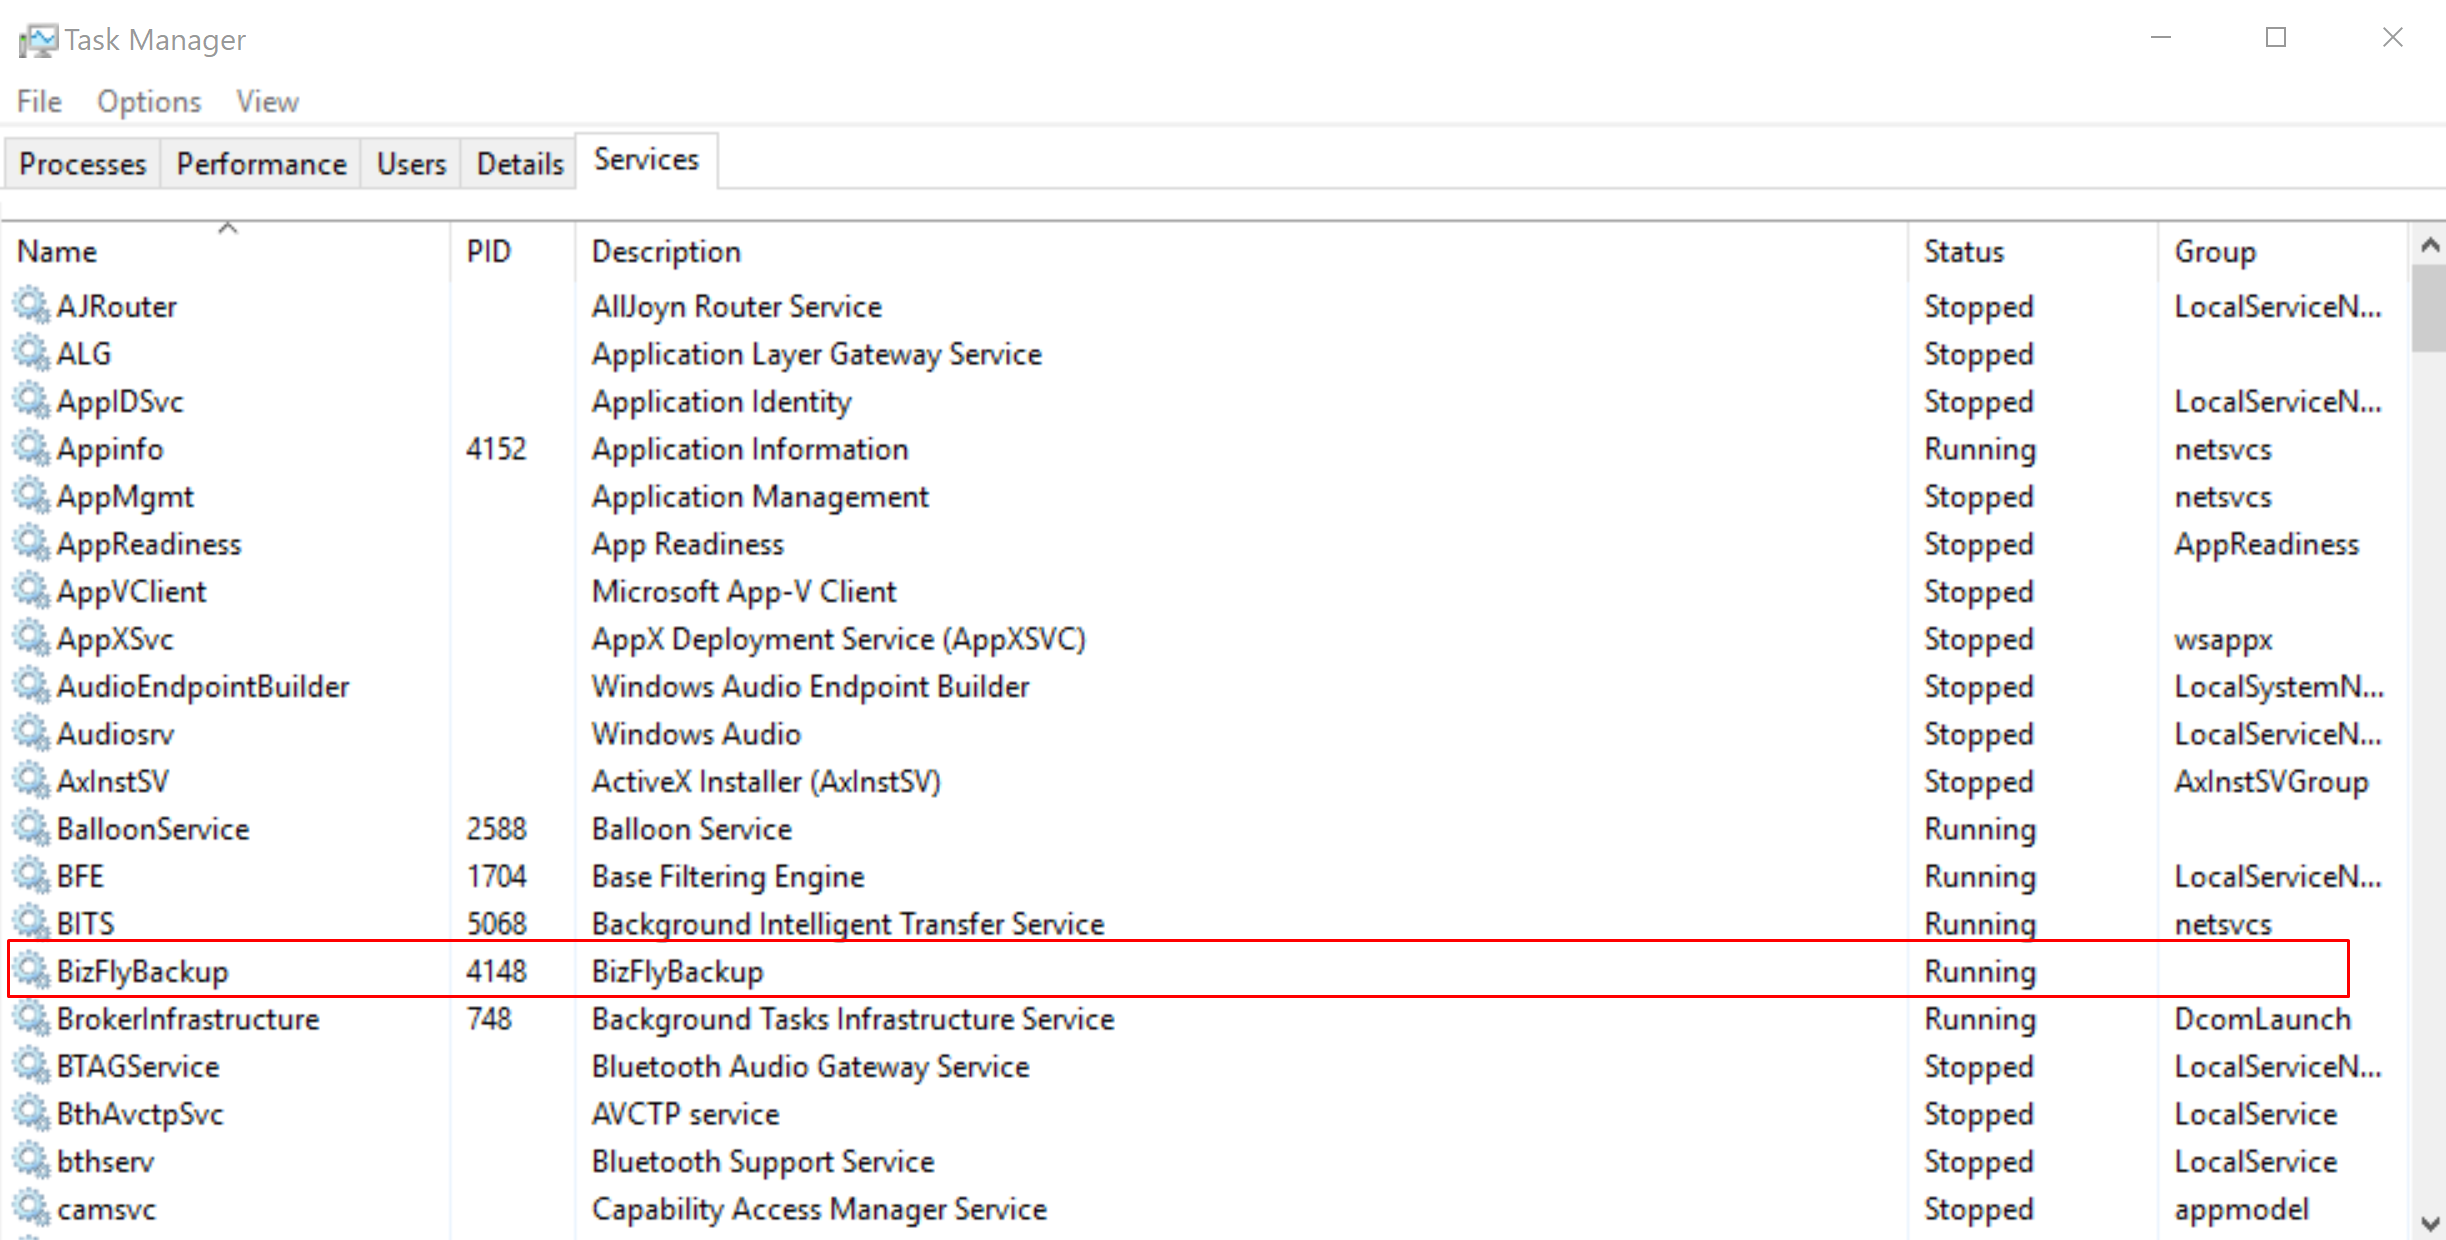Screen dimensions: 2446x1240
Task: Click the Base Filtering Engine description
Action: (x=728, y=877)
